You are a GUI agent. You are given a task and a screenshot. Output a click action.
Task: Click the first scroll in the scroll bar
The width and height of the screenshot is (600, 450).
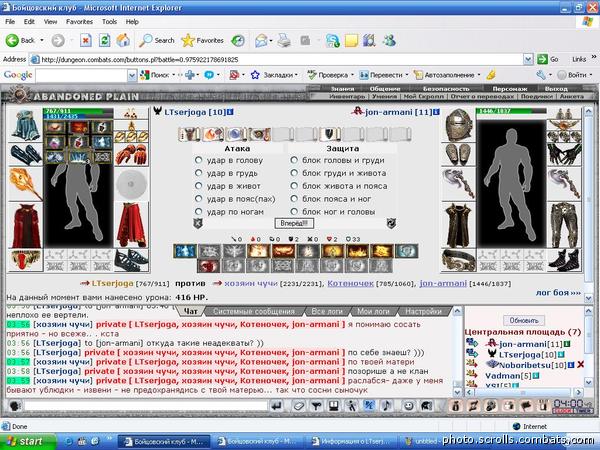pos(189,134)
